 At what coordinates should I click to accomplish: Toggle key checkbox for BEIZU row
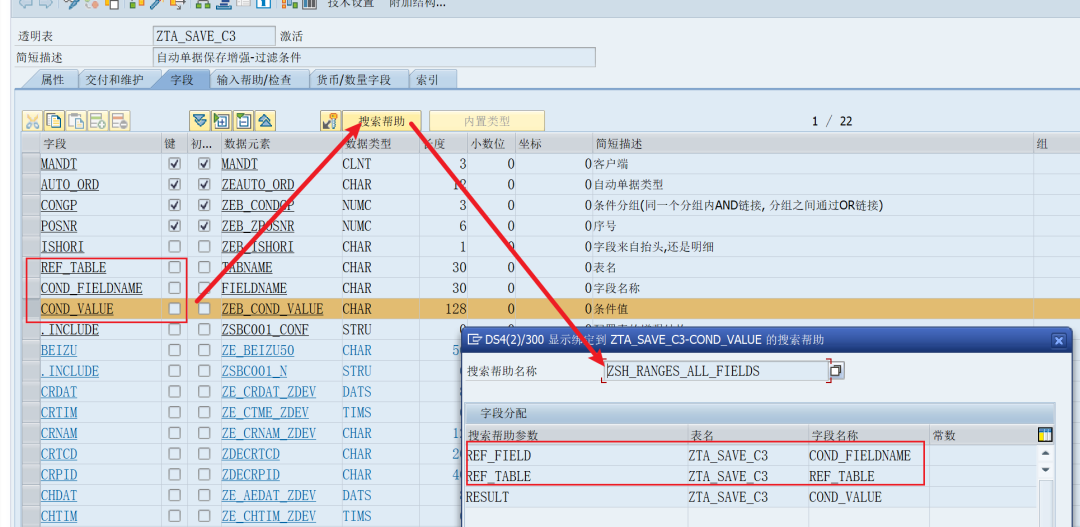pyautogui.click(x=175, y=350)
